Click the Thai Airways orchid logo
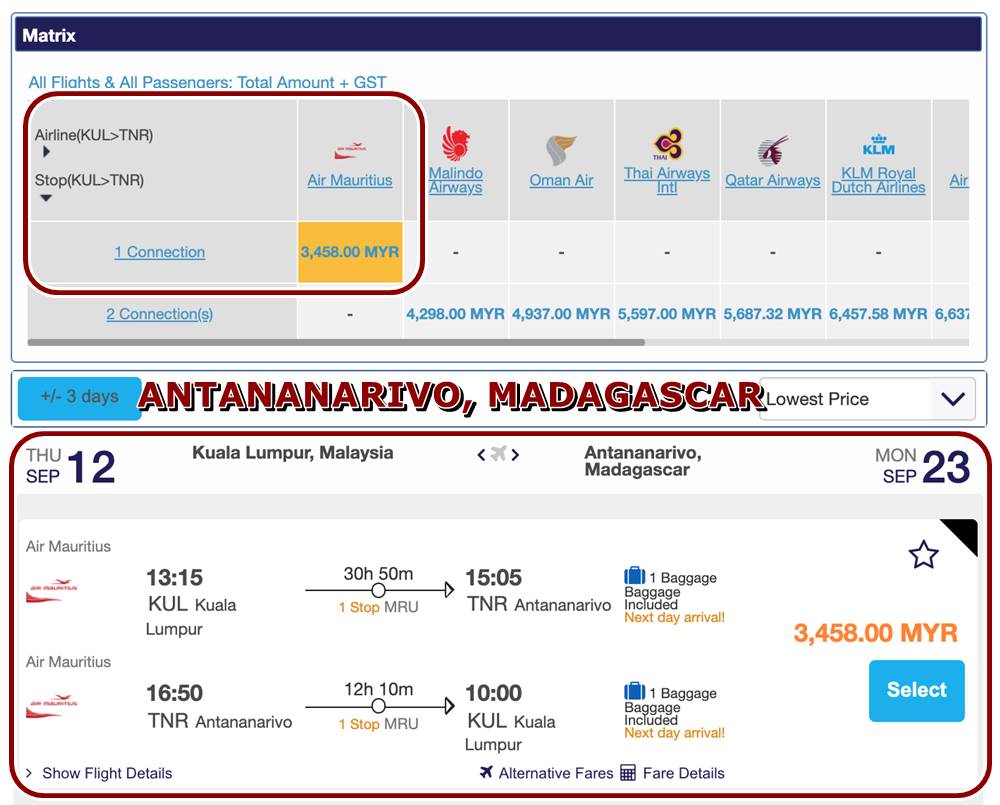 click(x=667, y=144)
